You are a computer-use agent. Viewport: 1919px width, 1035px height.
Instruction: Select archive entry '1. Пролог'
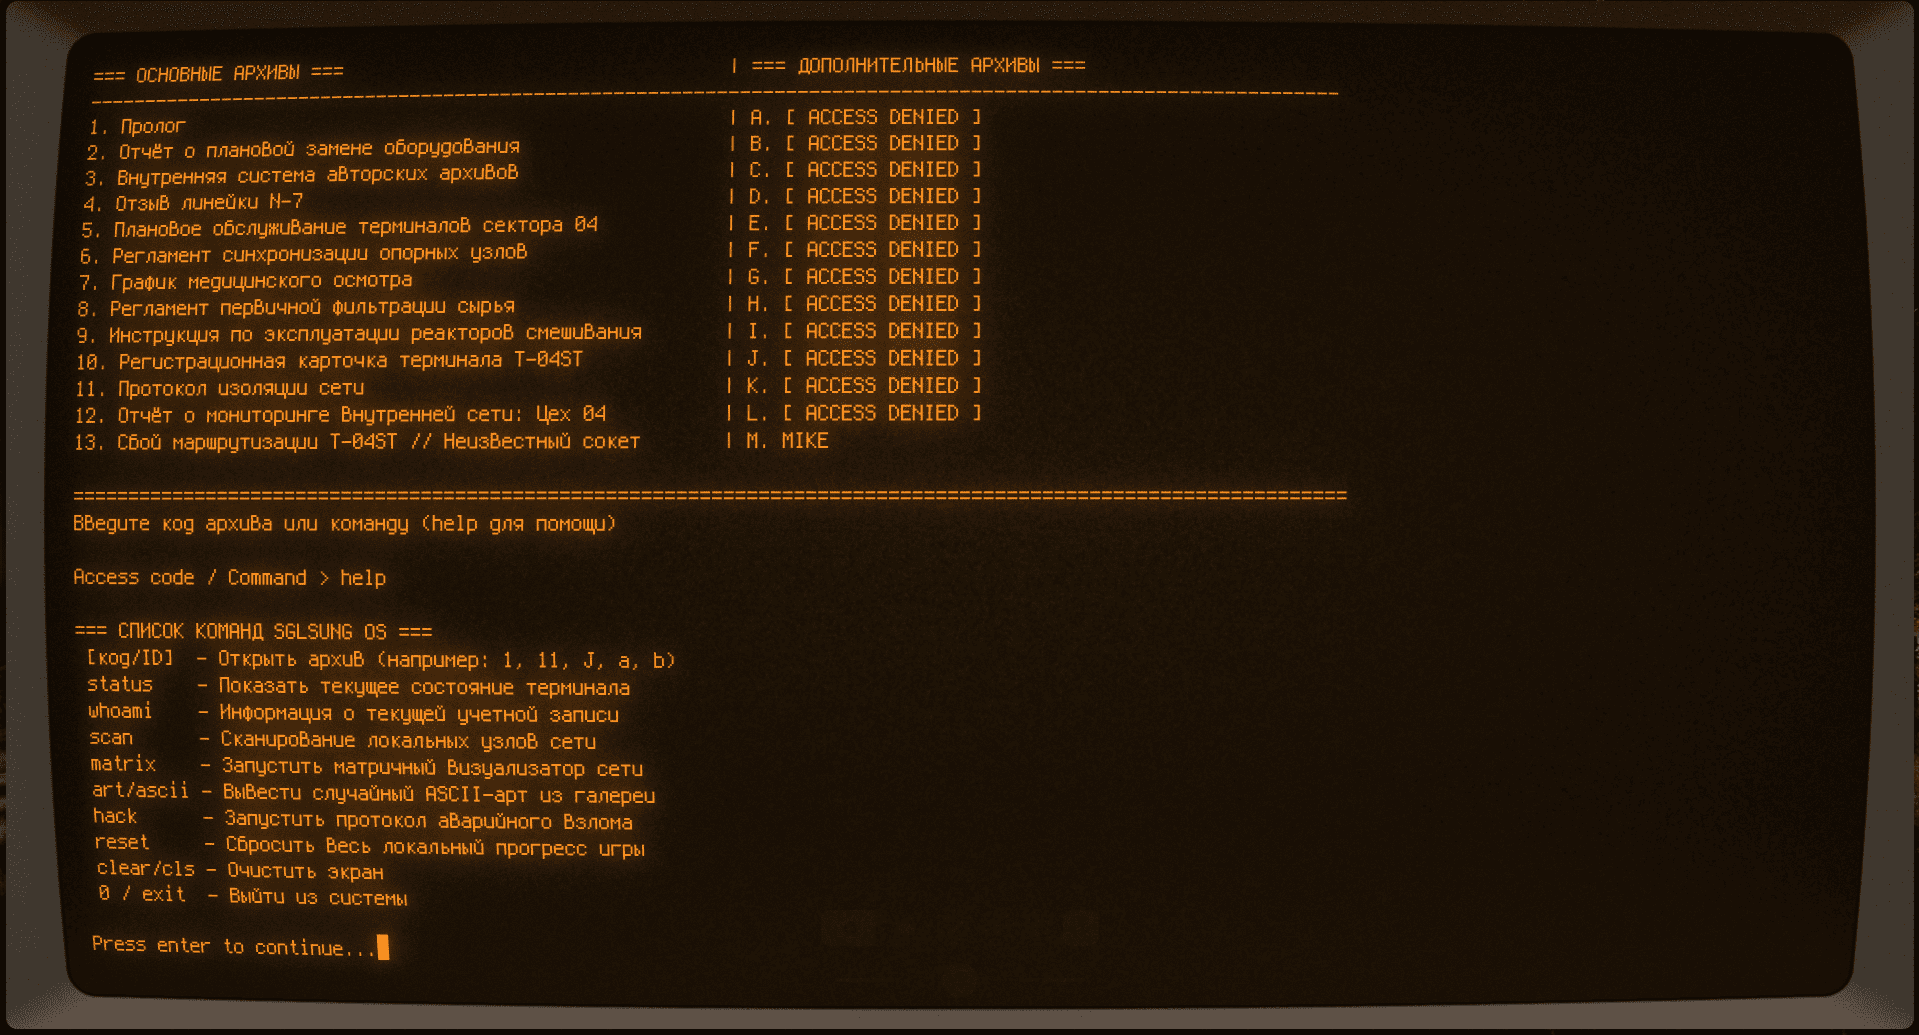coord(137,127)
